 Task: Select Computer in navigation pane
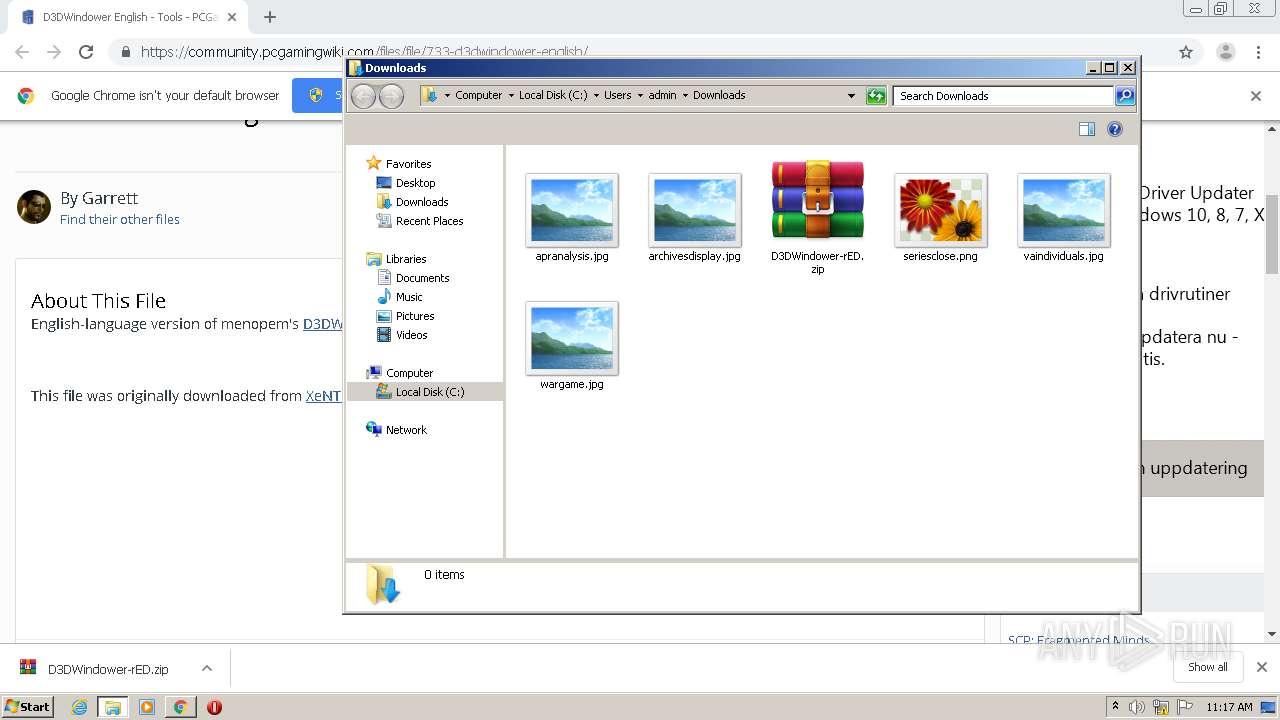tap(409, 373)
